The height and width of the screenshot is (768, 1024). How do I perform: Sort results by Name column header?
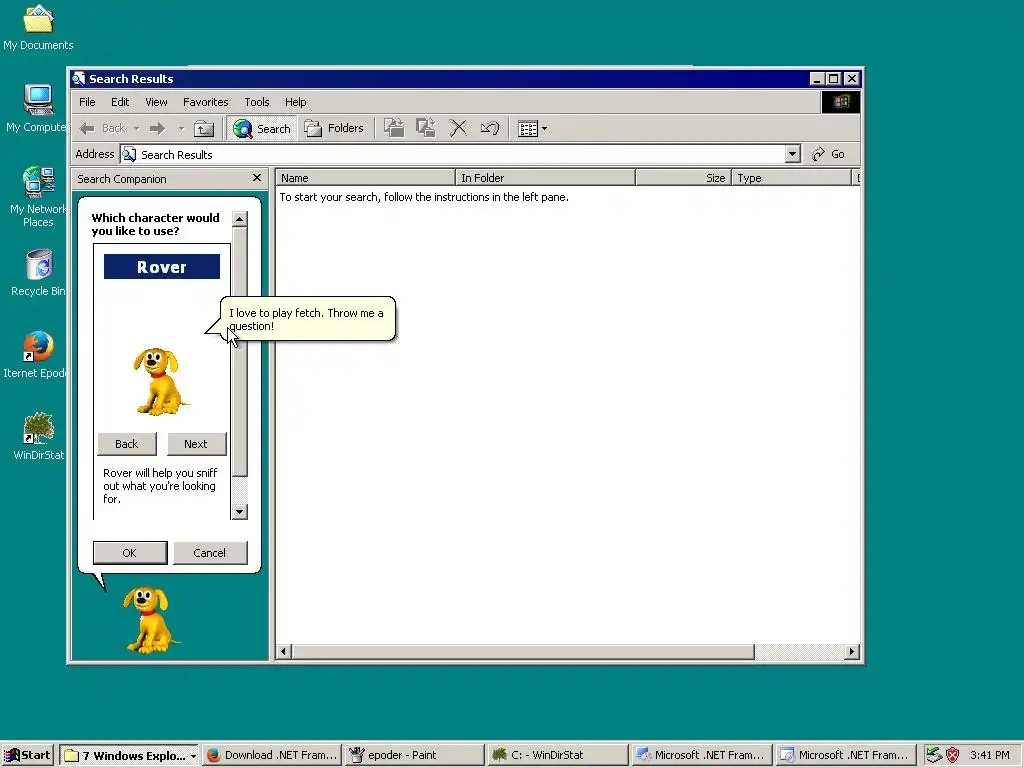point(365,178)
